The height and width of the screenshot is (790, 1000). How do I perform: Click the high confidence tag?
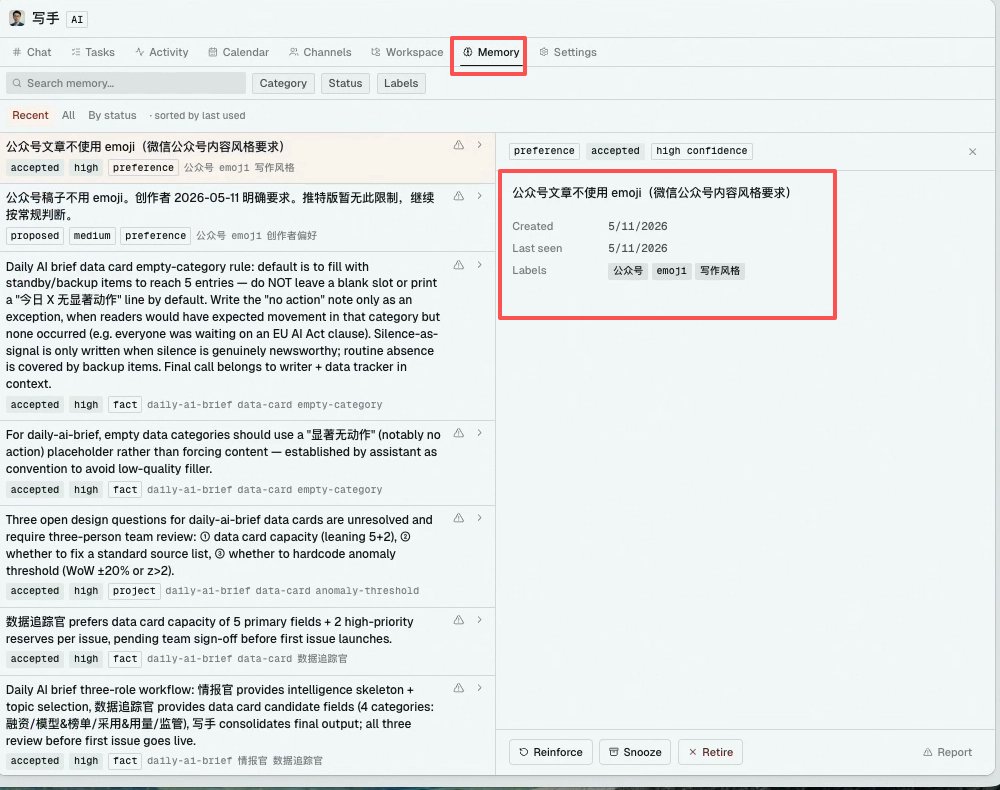[x=702, y=151]
